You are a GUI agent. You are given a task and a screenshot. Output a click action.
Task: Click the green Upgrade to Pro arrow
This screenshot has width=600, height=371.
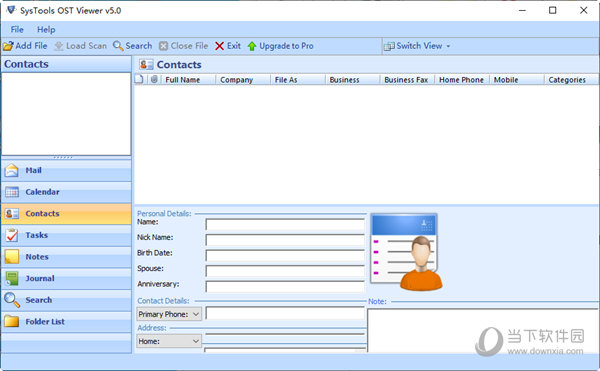[x=252, y=46]
